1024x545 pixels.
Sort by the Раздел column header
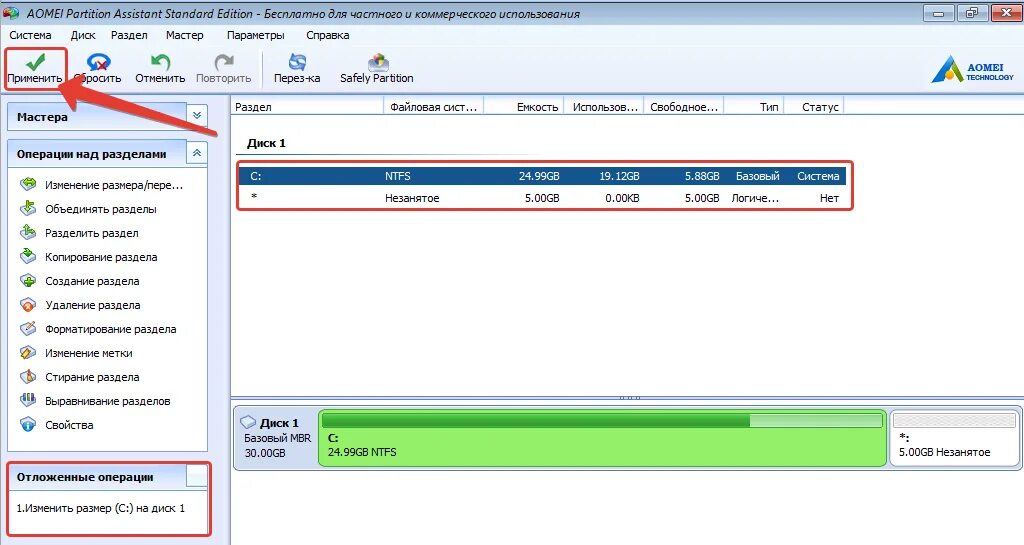point(307,107)
